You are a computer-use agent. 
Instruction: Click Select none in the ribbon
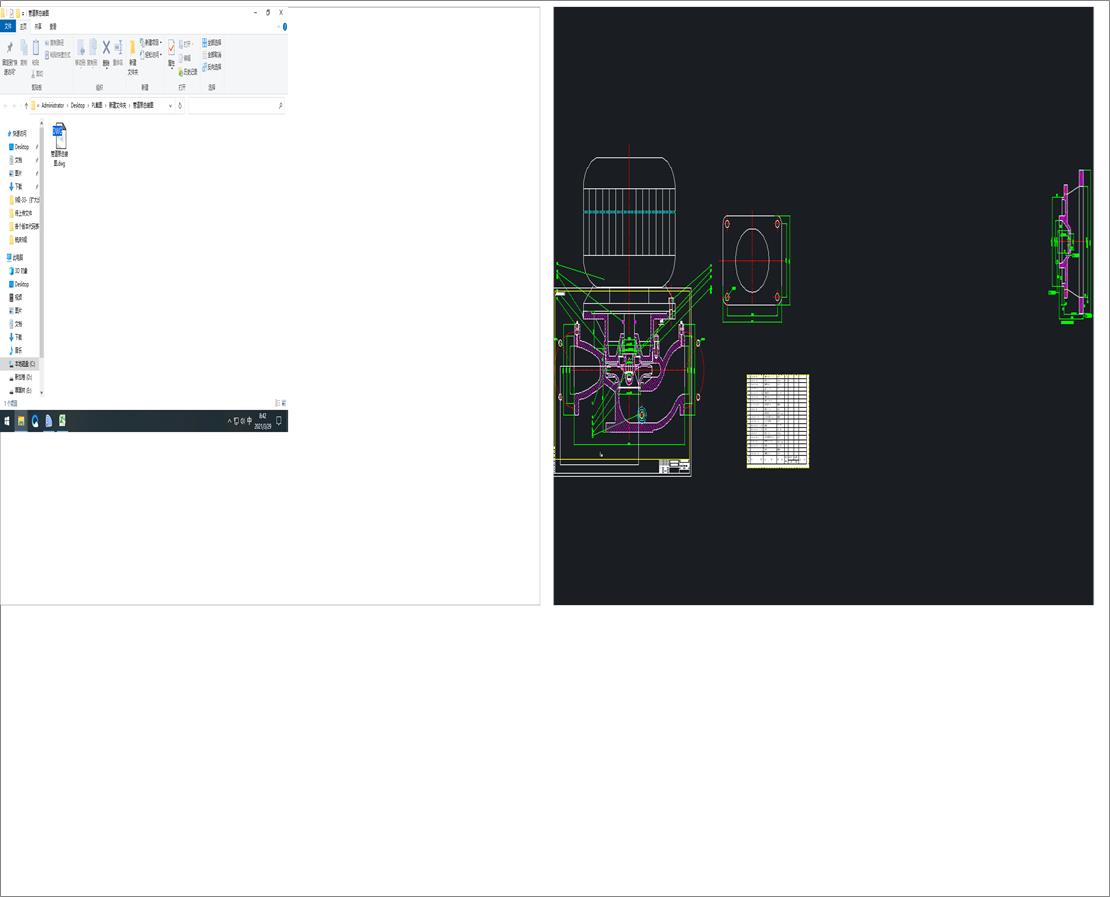pos(212,55)
